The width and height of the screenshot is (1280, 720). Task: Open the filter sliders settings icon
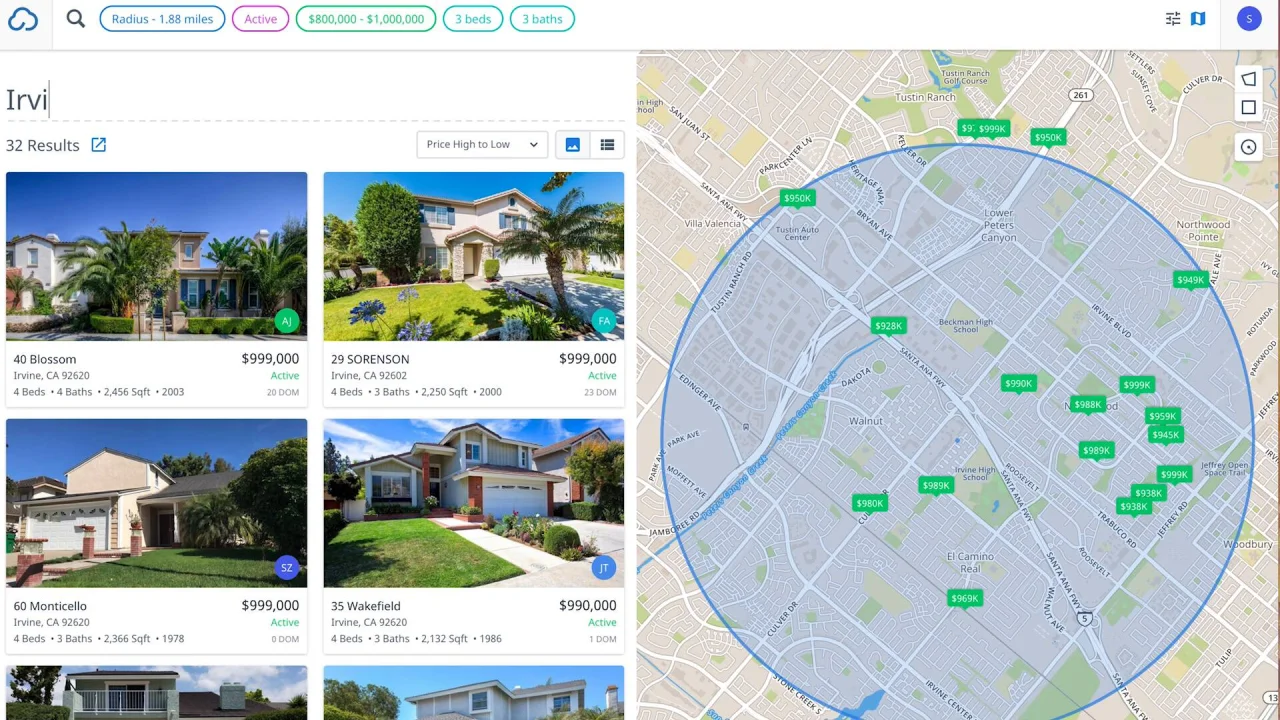point(1173,18)
